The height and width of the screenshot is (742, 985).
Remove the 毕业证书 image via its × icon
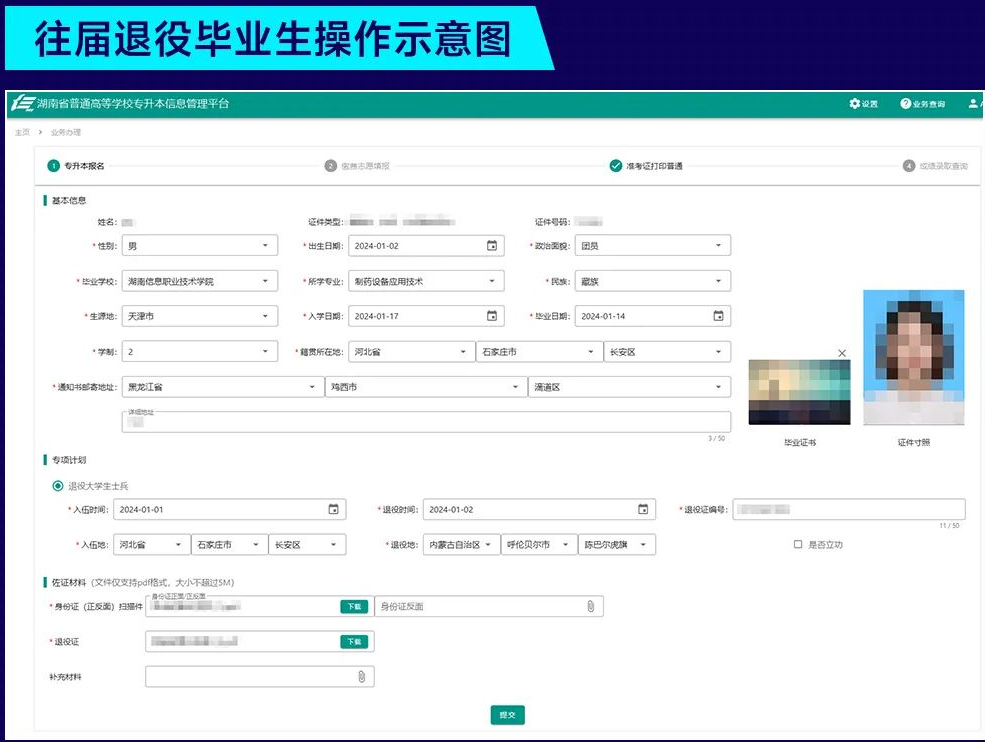click(x=841, y=353)
